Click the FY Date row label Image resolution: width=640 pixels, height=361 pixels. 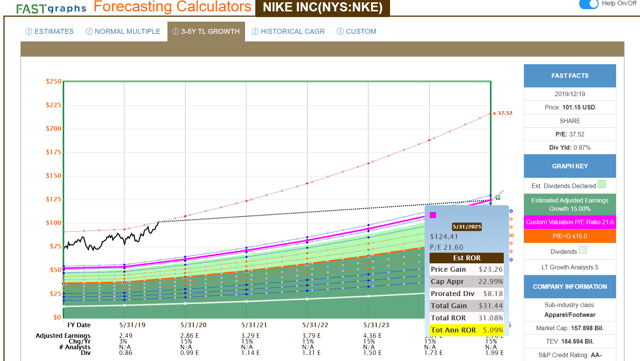click(79, 325)
